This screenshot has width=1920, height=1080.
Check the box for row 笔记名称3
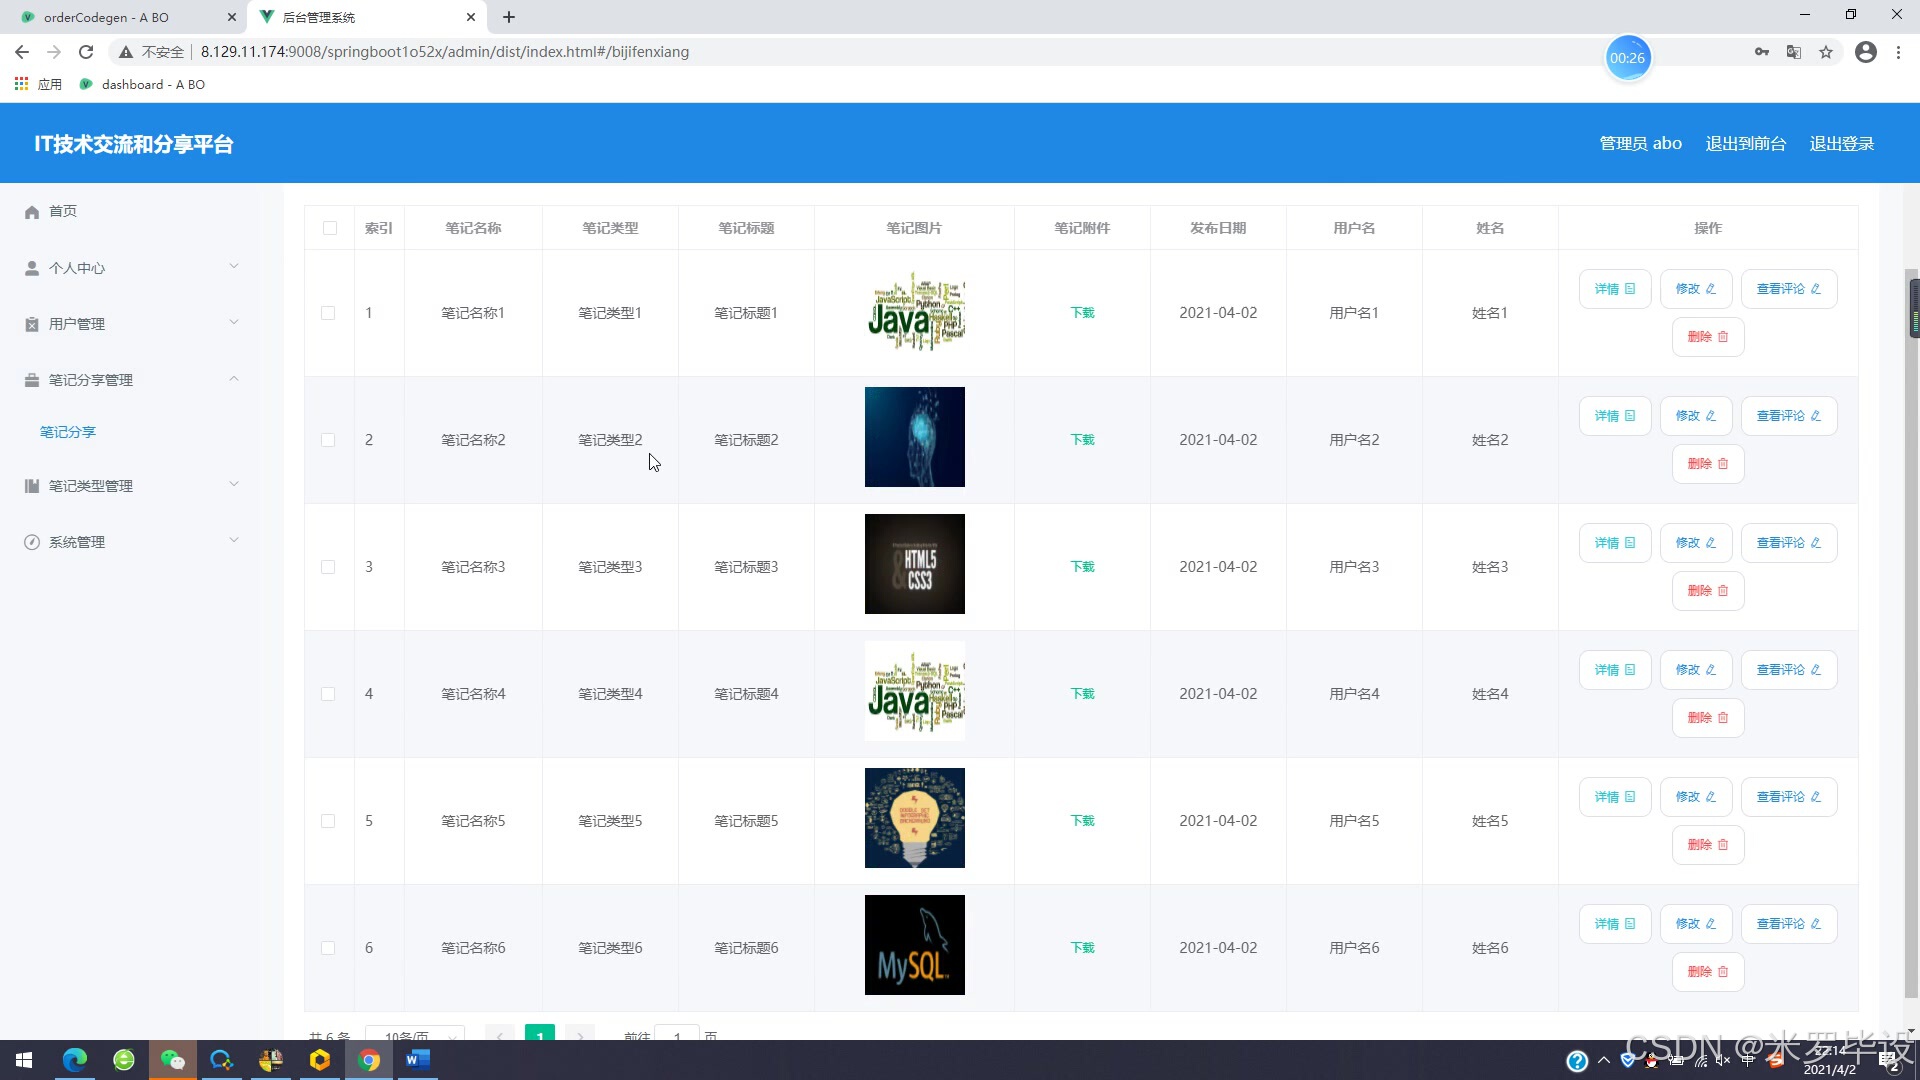[x=328, y=567]
